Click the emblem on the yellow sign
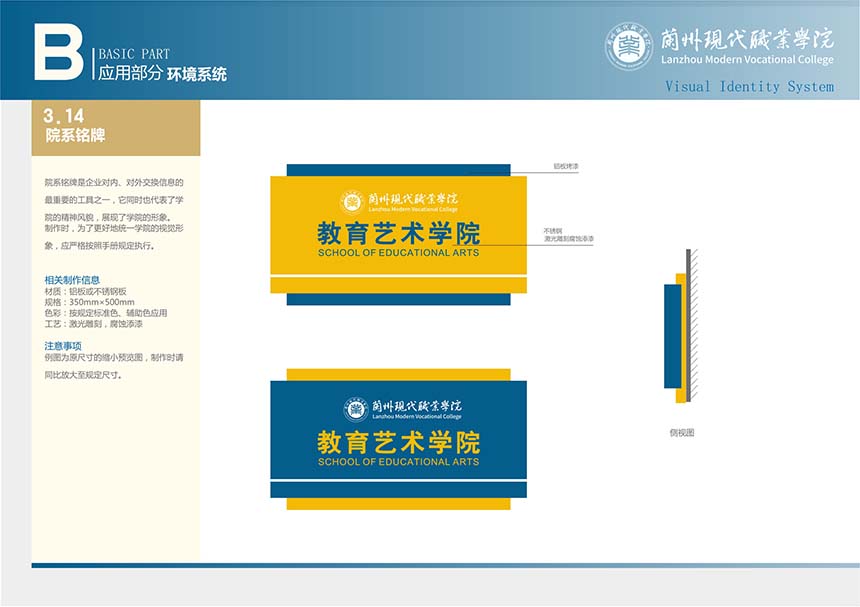Image resolution: width=860 pixels, height=607 pixels. pos(352,202)
